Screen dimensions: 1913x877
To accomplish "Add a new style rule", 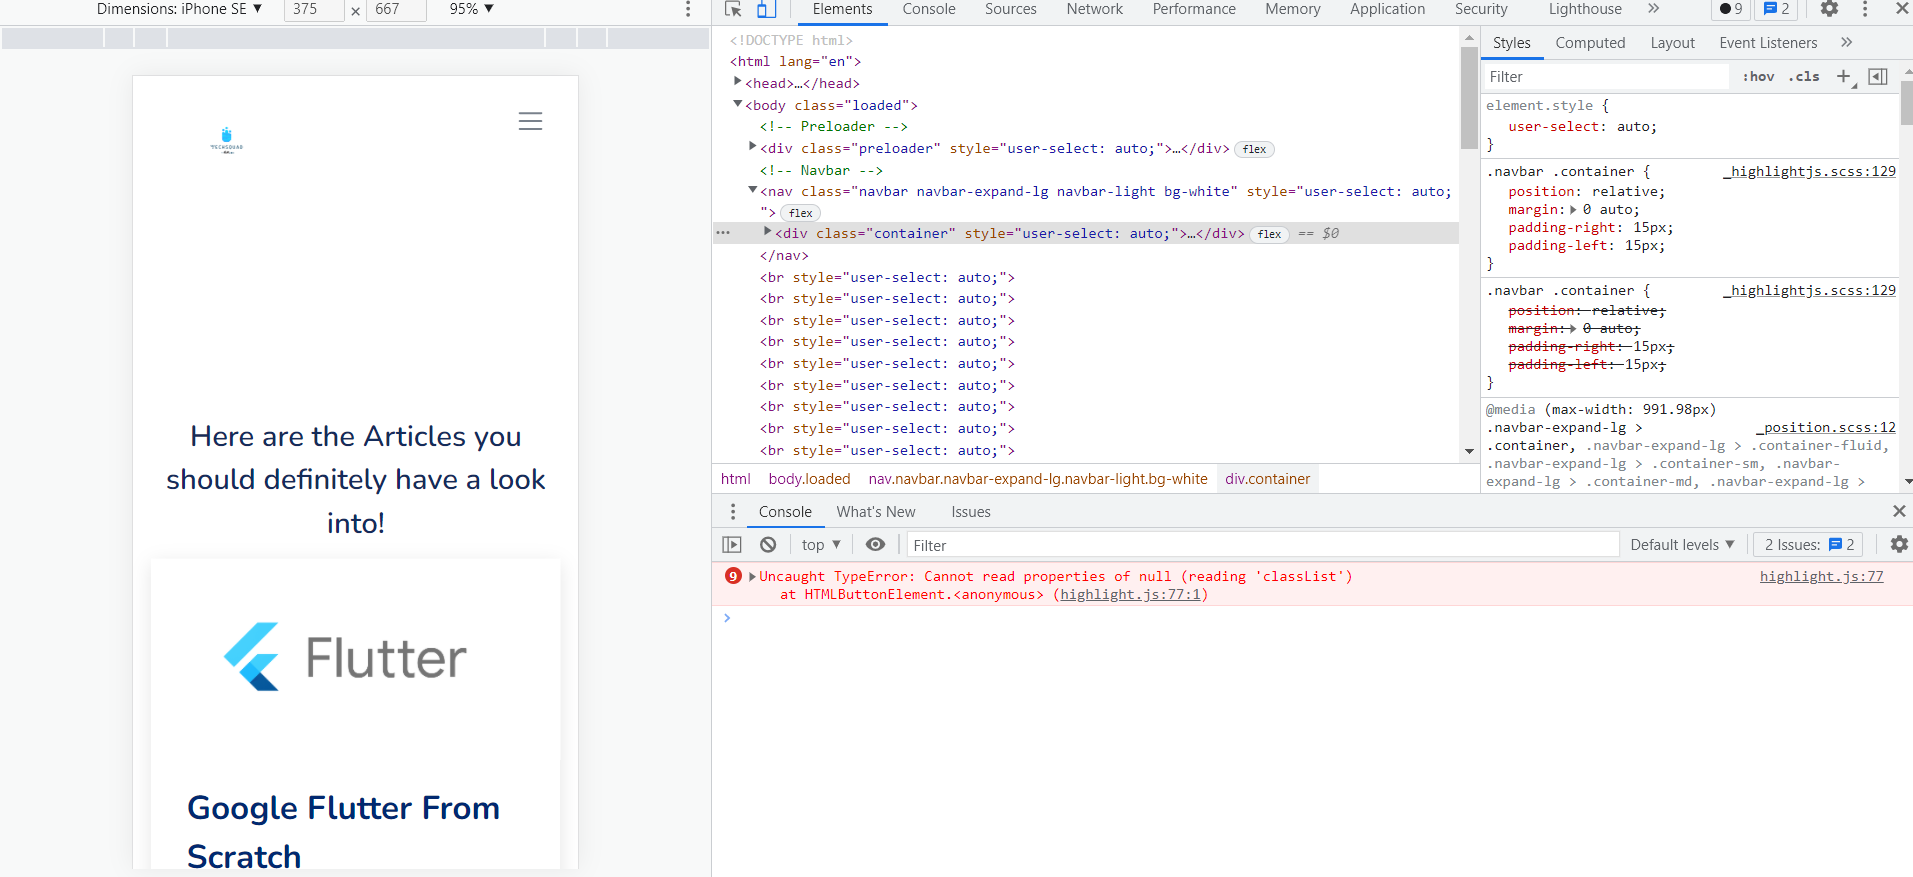I will pyautogui.click(x=1844, y=77).
